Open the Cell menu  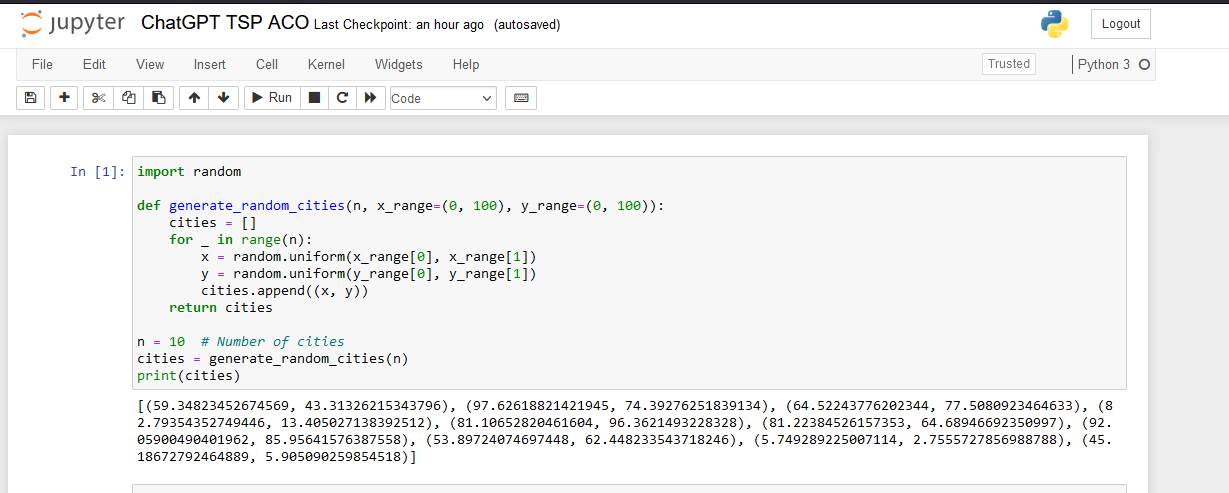click(x=267, y=64)
